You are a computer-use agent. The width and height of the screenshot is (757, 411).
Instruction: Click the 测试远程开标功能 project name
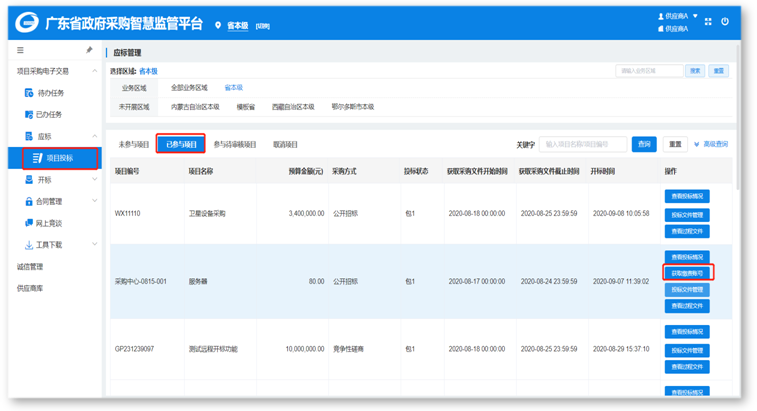point(213,349)
